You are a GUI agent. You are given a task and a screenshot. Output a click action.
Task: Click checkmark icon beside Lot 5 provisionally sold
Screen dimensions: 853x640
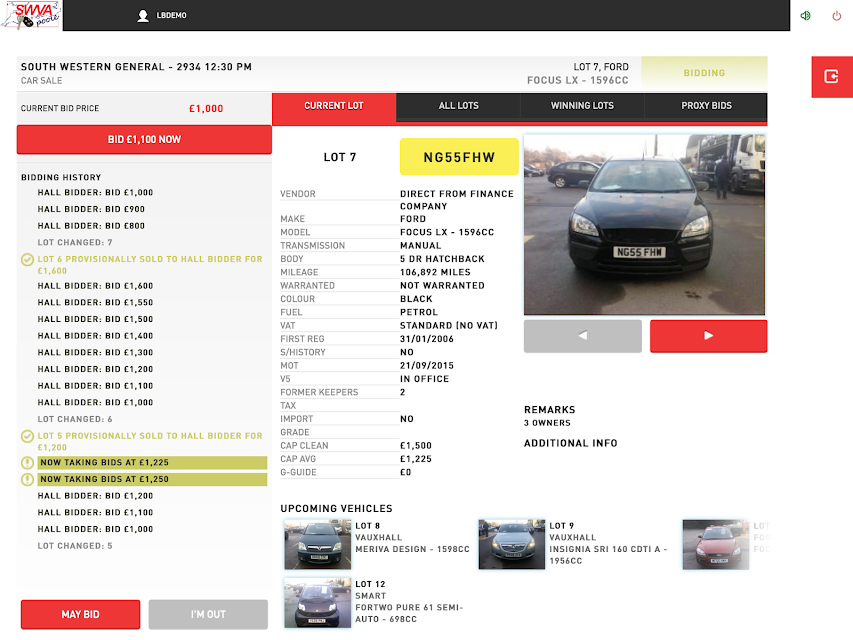tap(27, 436)
